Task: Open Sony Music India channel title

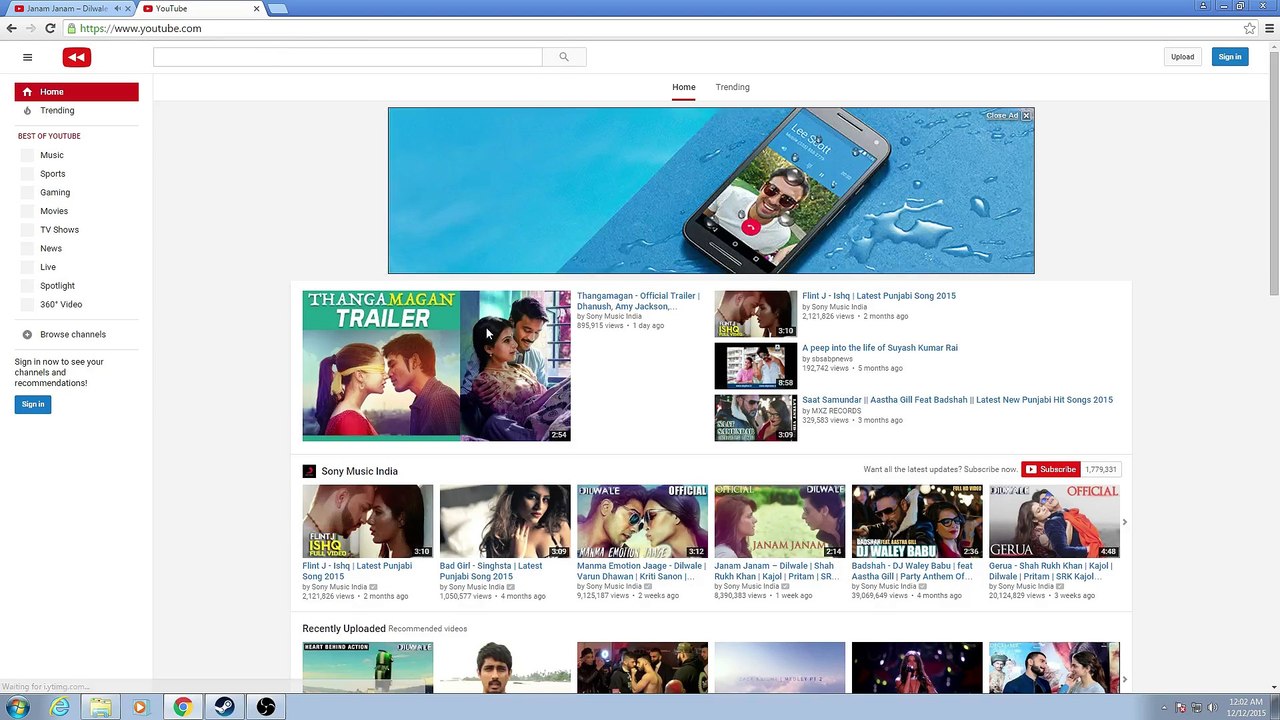Action: coord(359,471)
